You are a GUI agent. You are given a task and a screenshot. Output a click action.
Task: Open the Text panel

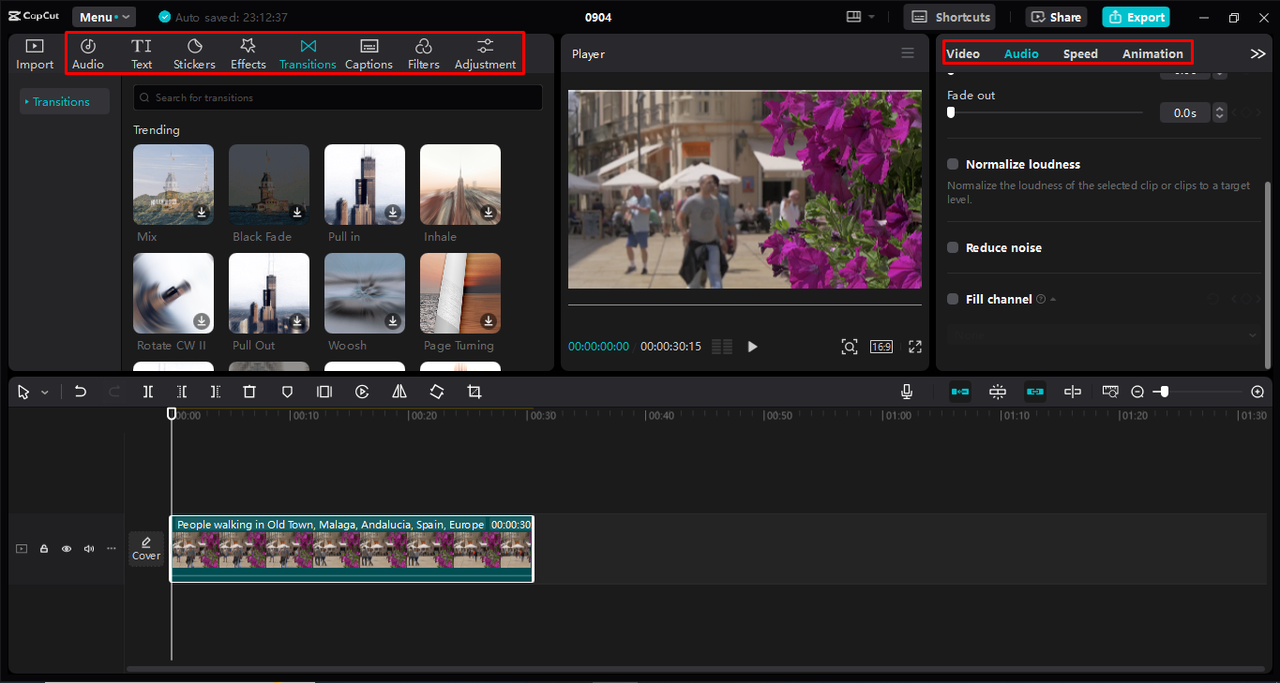142,54
